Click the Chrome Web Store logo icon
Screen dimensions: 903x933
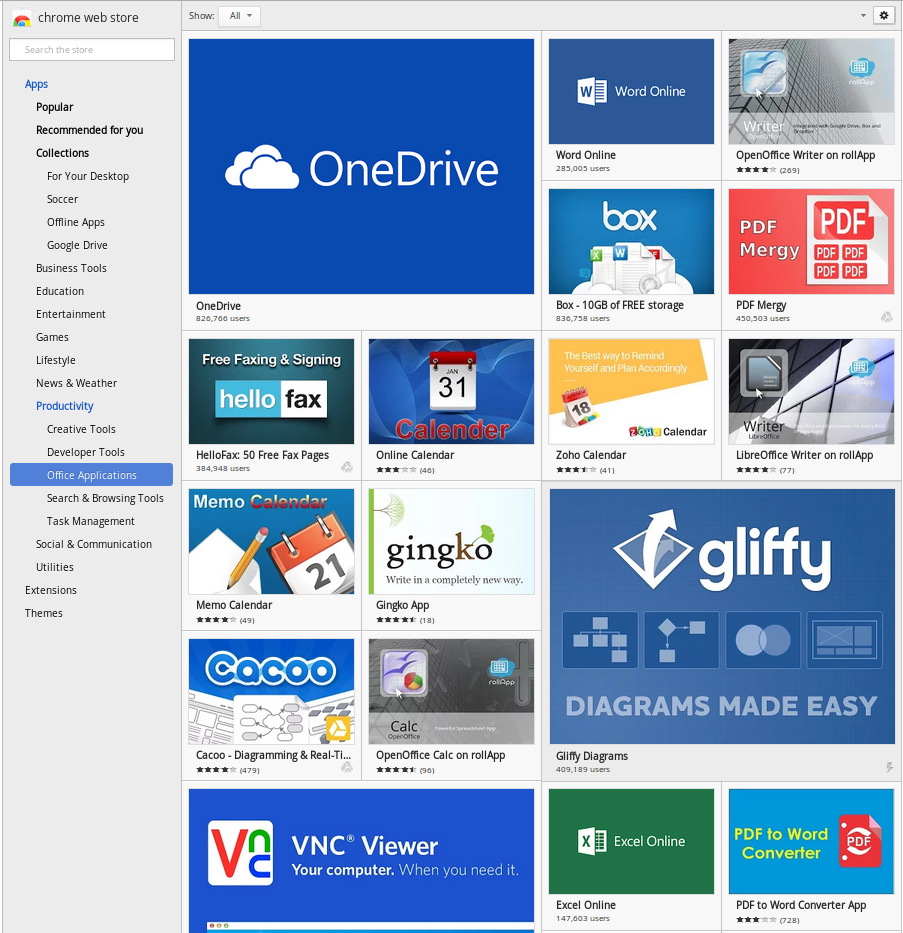[21, 18]
